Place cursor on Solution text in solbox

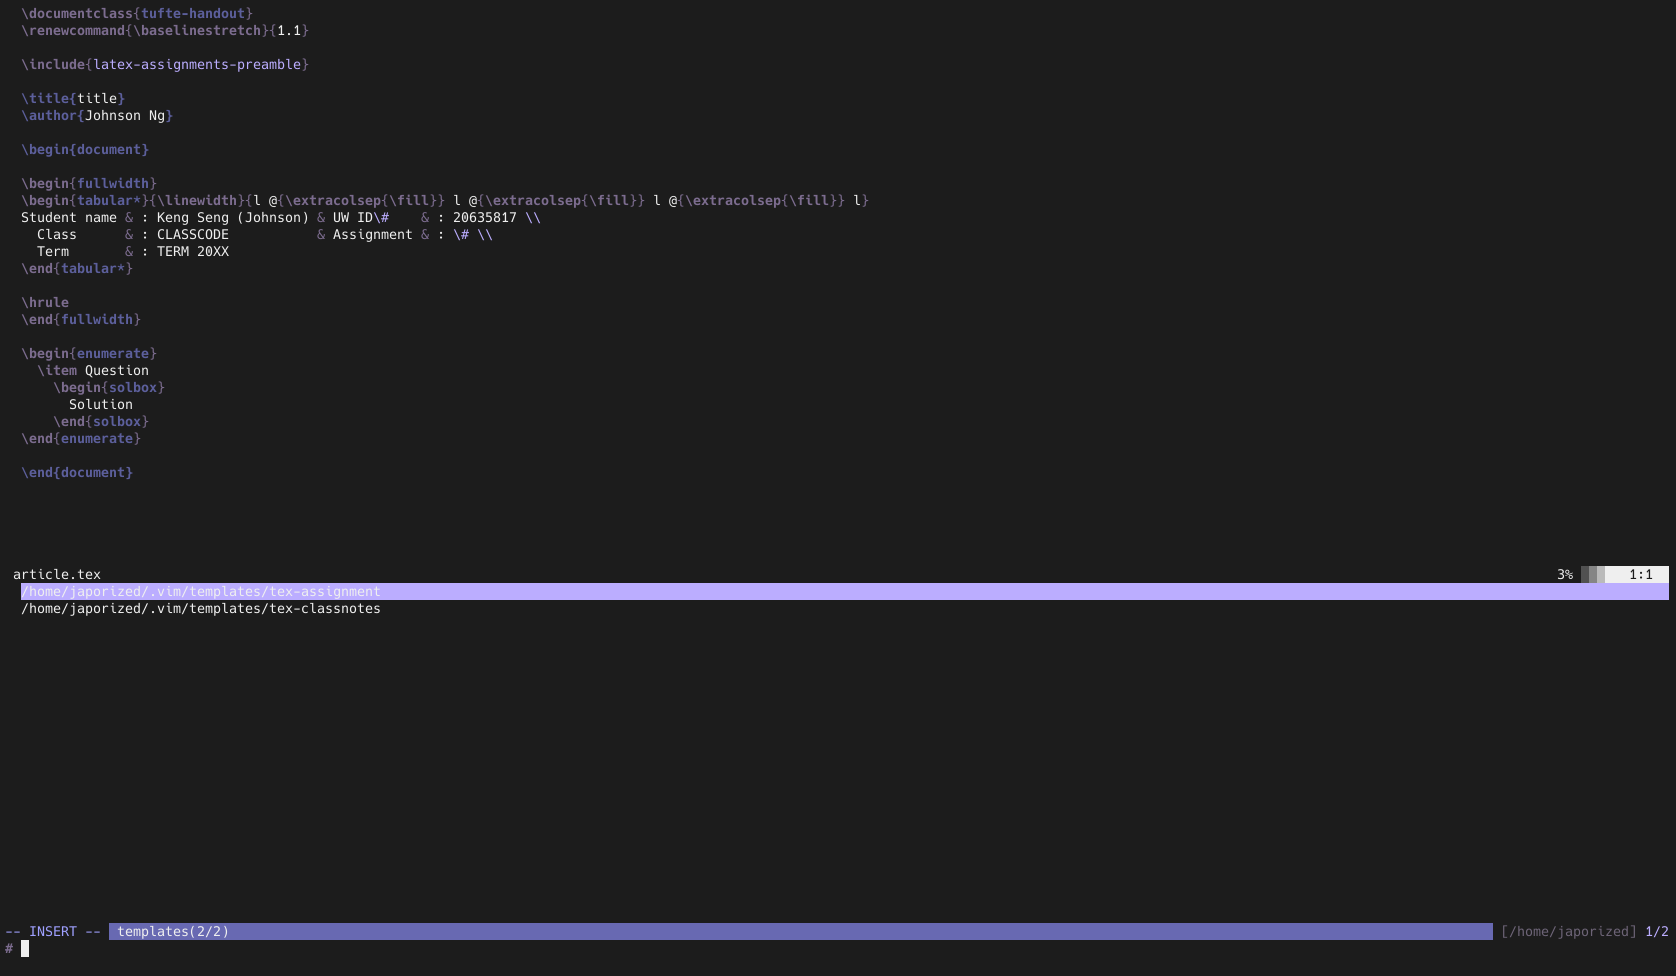click(101, 405)
